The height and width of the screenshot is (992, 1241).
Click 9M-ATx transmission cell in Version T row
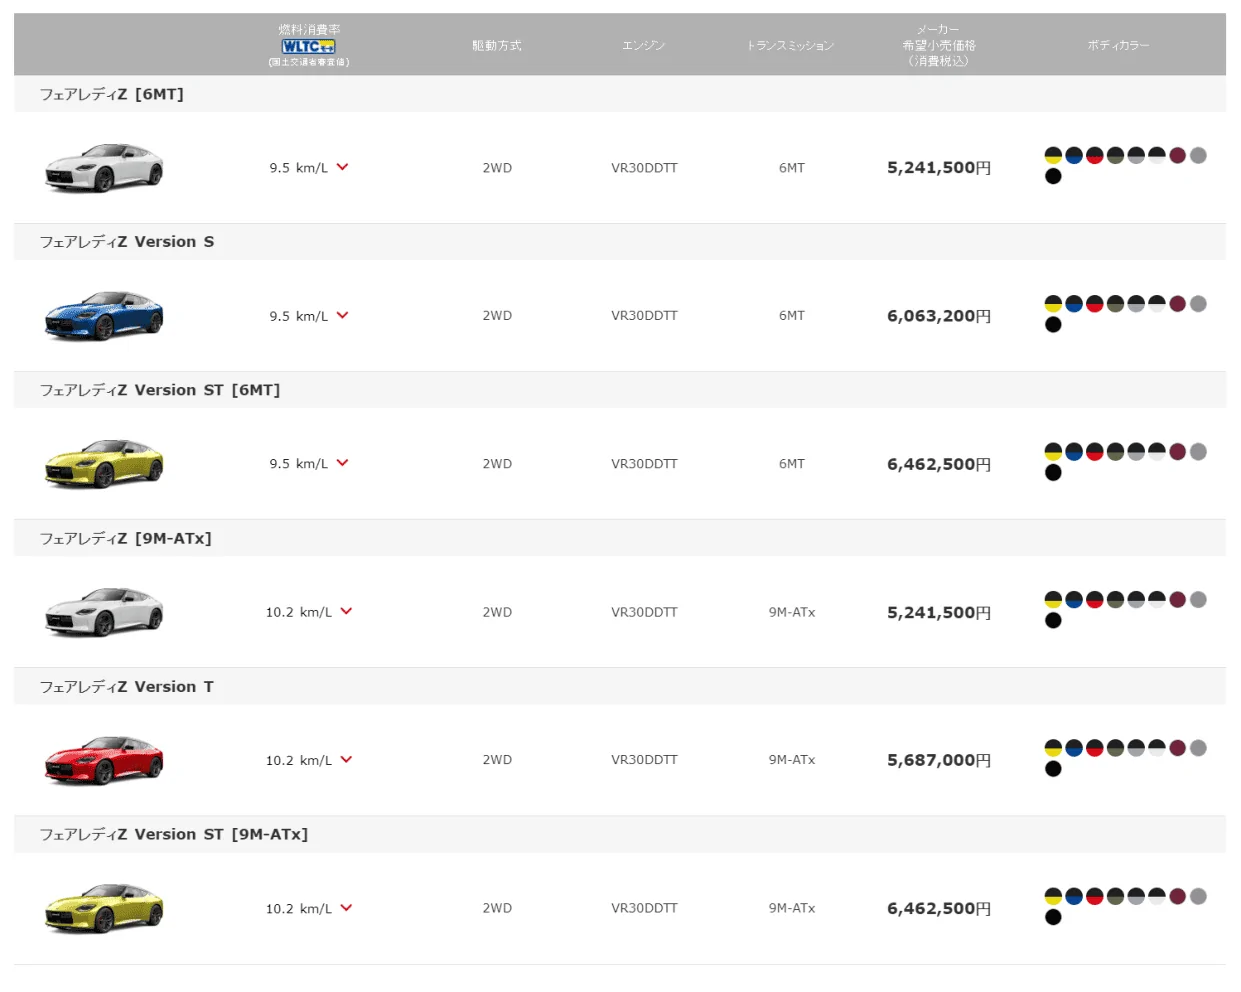point(792,760)
